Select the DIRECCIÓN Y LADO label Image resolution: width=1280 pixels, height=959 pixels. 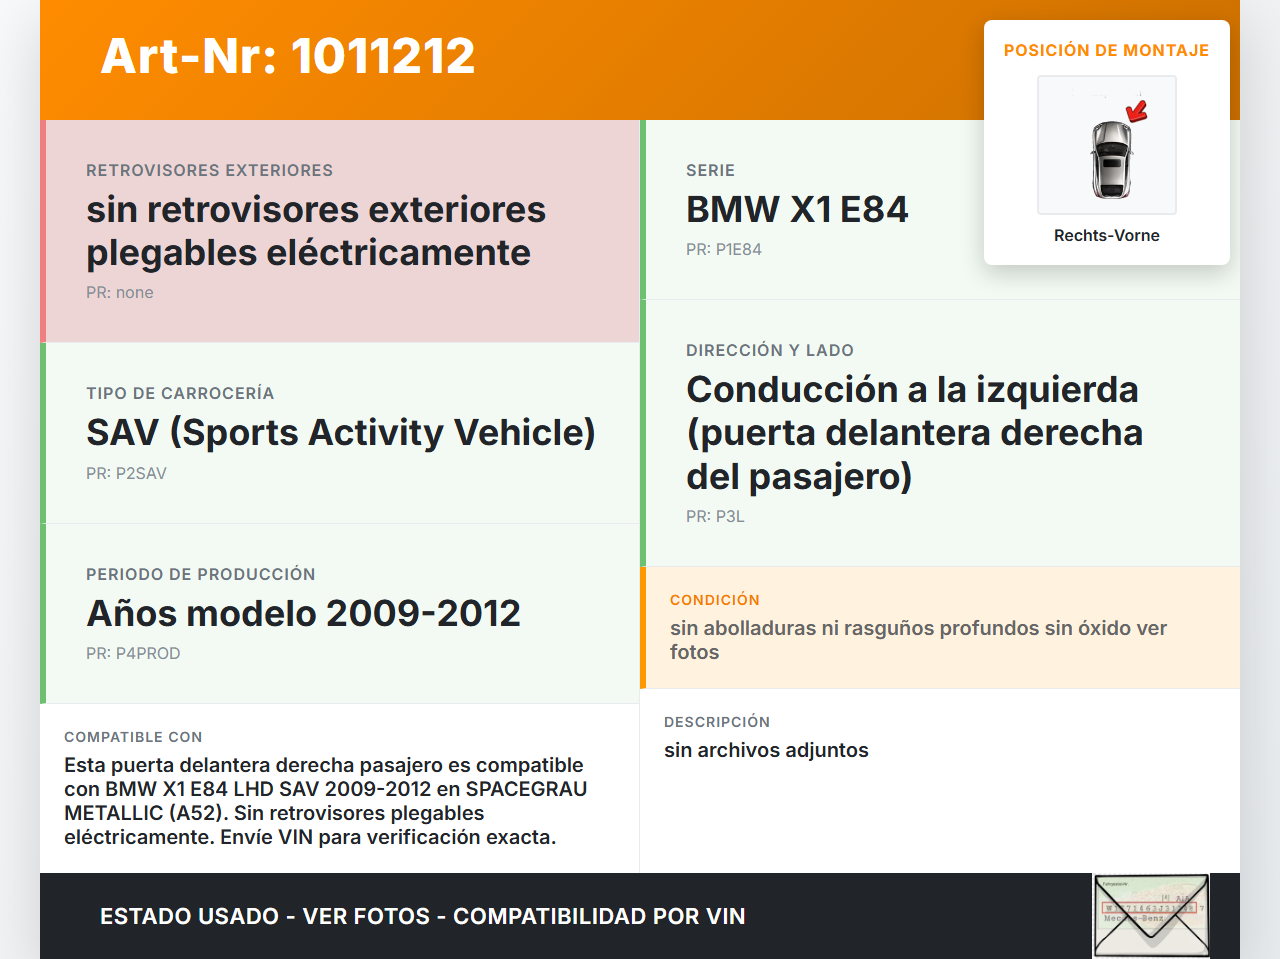click(x=770, y=350)
